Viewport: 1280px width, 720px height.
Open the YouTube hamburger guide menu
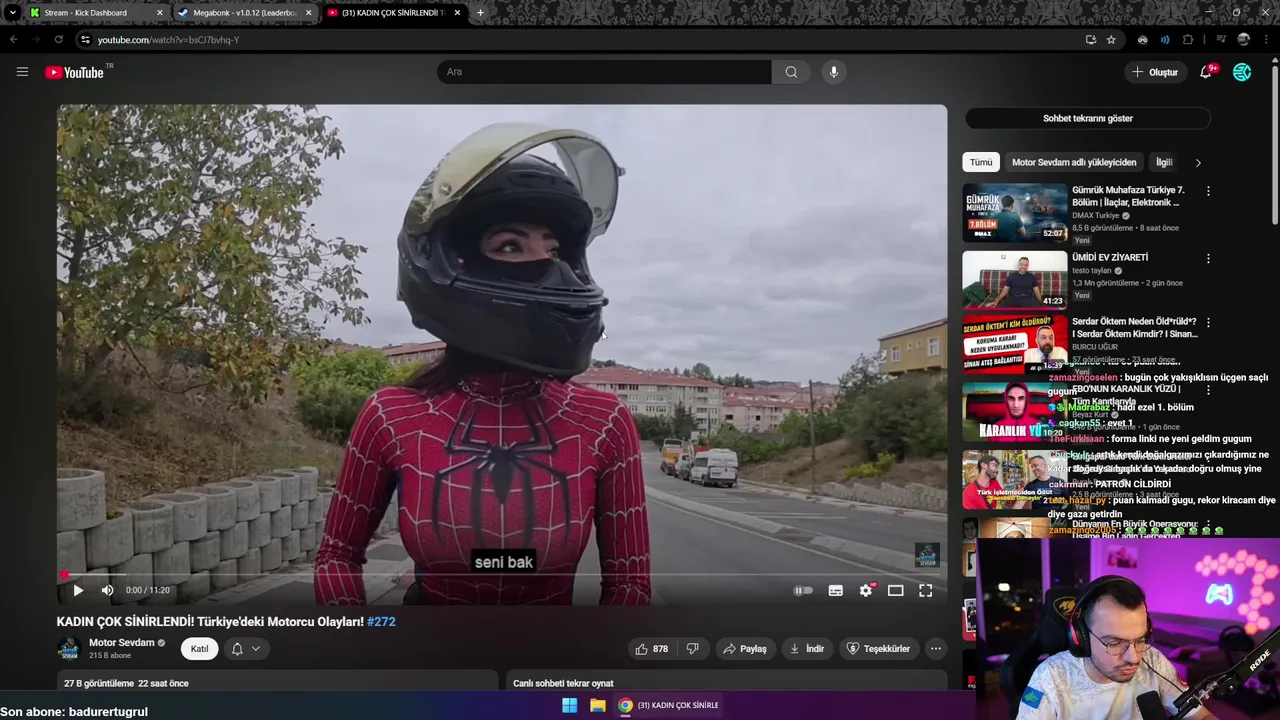coord(22,72)
